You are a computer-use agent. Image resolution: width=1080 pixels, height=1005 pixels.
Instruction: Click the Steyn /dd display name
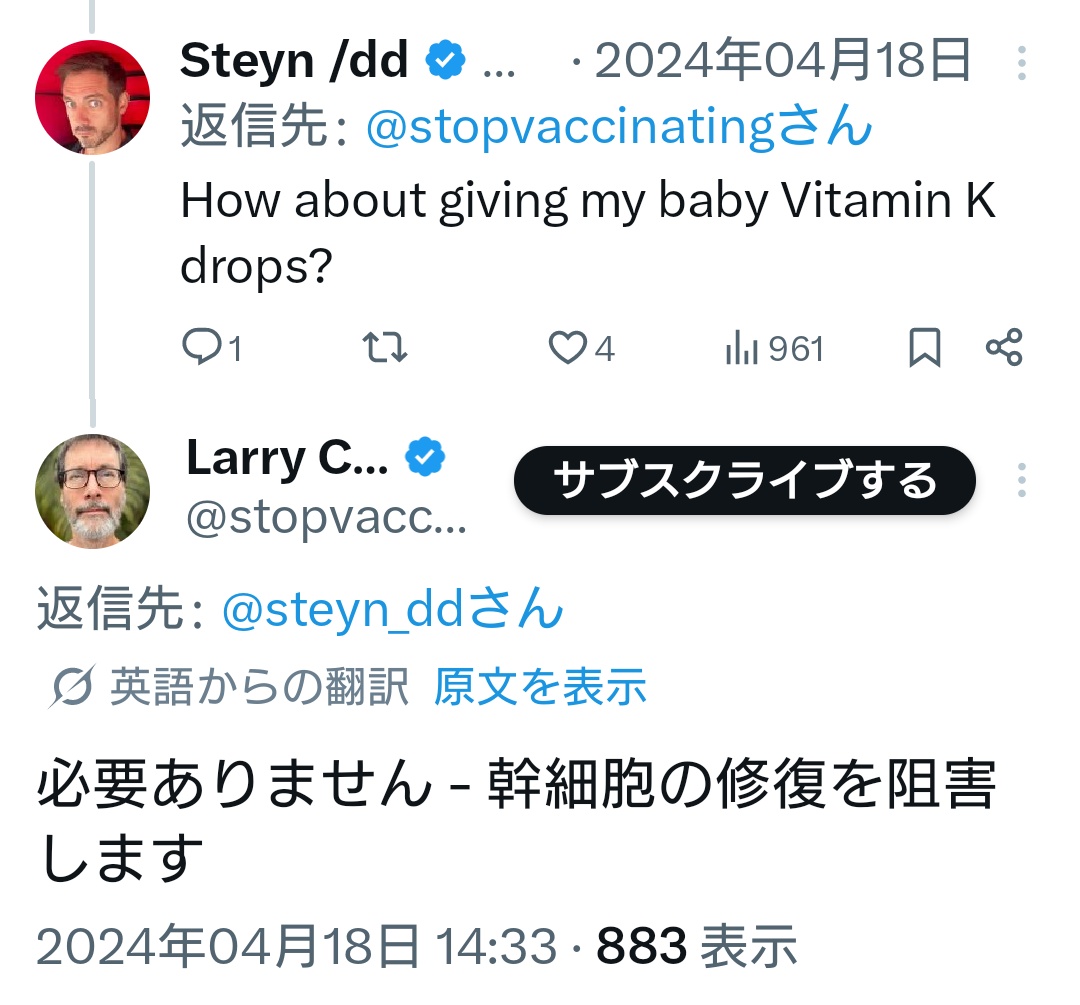(294, 62)
